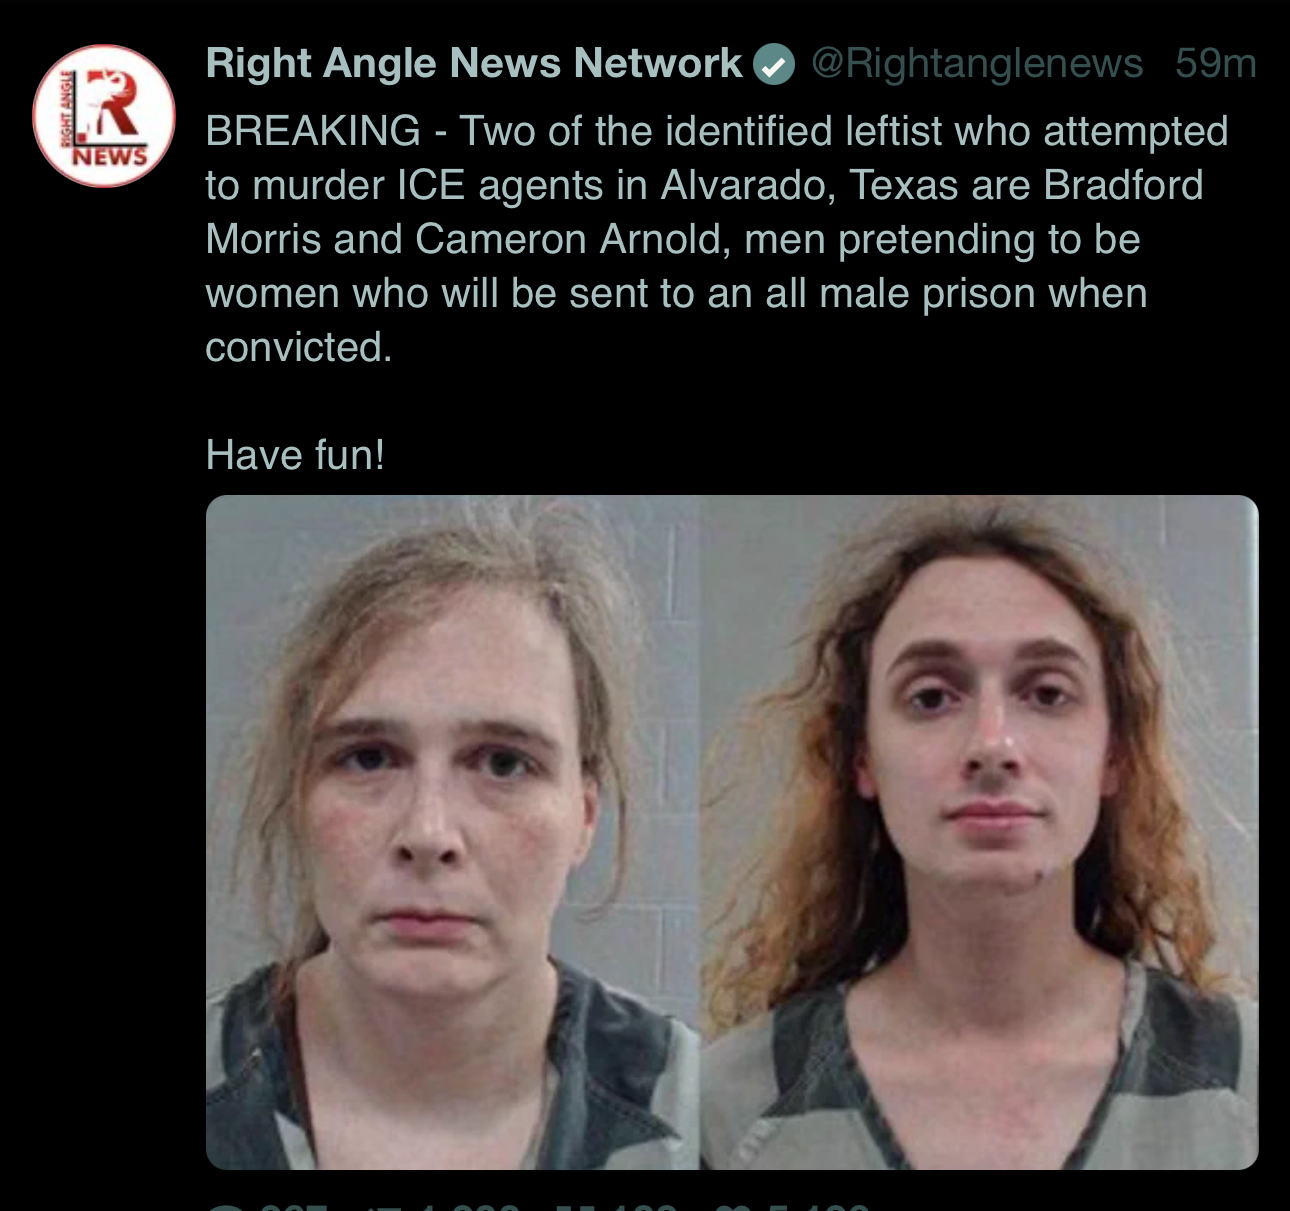This screenshot has height=1211, width=1290.
Task: Tap the partially visible reply icon under the photos
Action: click(x=221, y=1205)
